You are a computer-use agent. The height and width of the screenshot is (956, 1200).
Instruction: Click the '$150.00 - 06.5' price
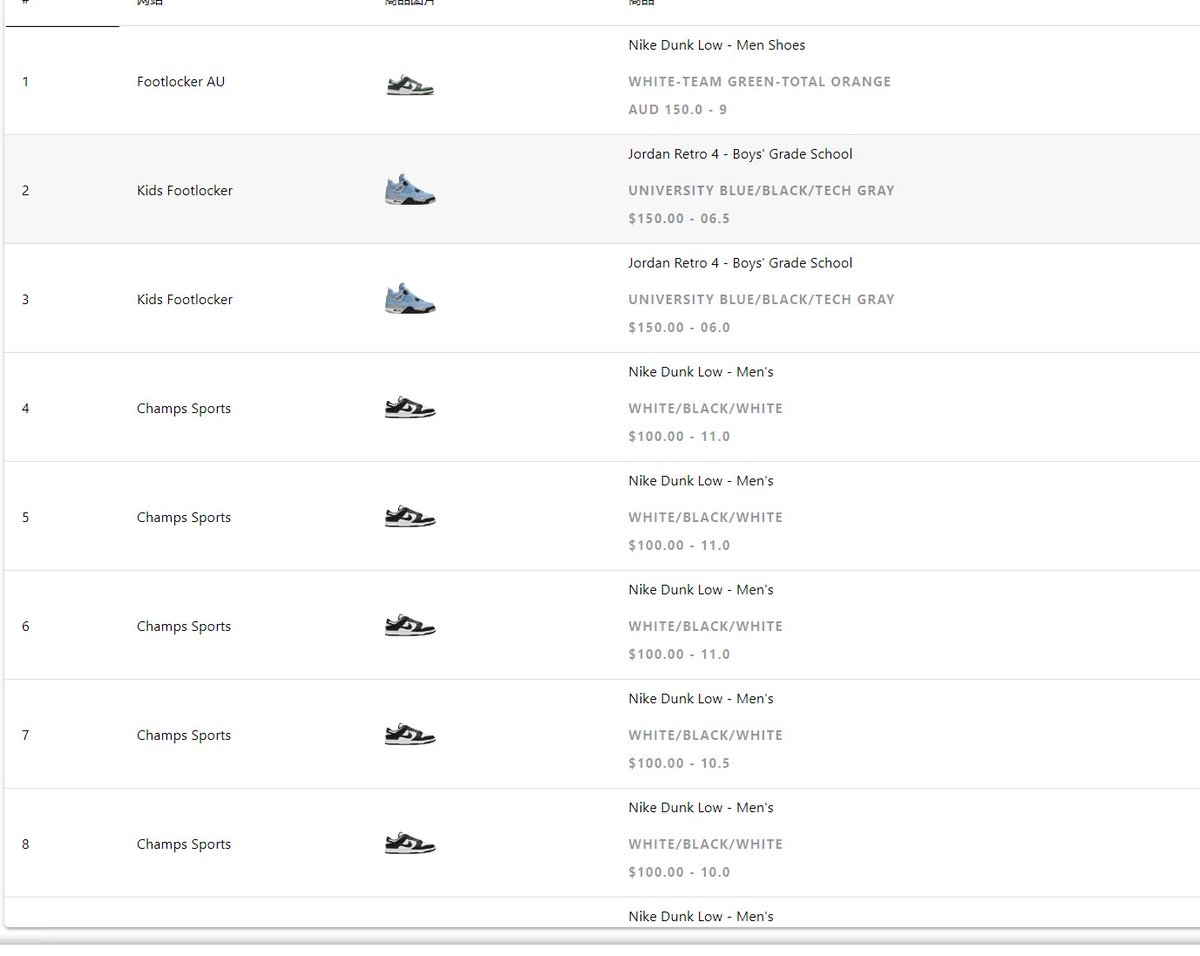(679, 218)
